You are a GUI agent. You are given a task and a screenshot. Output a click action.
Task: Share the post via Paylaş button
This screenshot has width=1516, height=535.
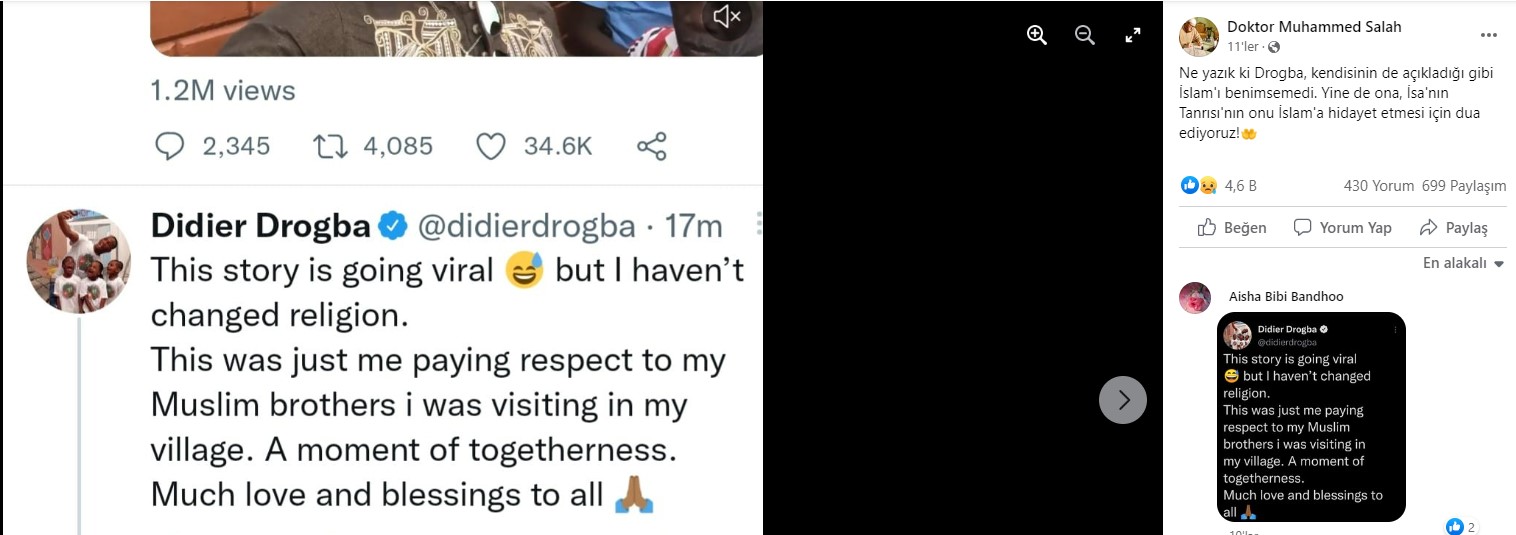click(1453, 227)
